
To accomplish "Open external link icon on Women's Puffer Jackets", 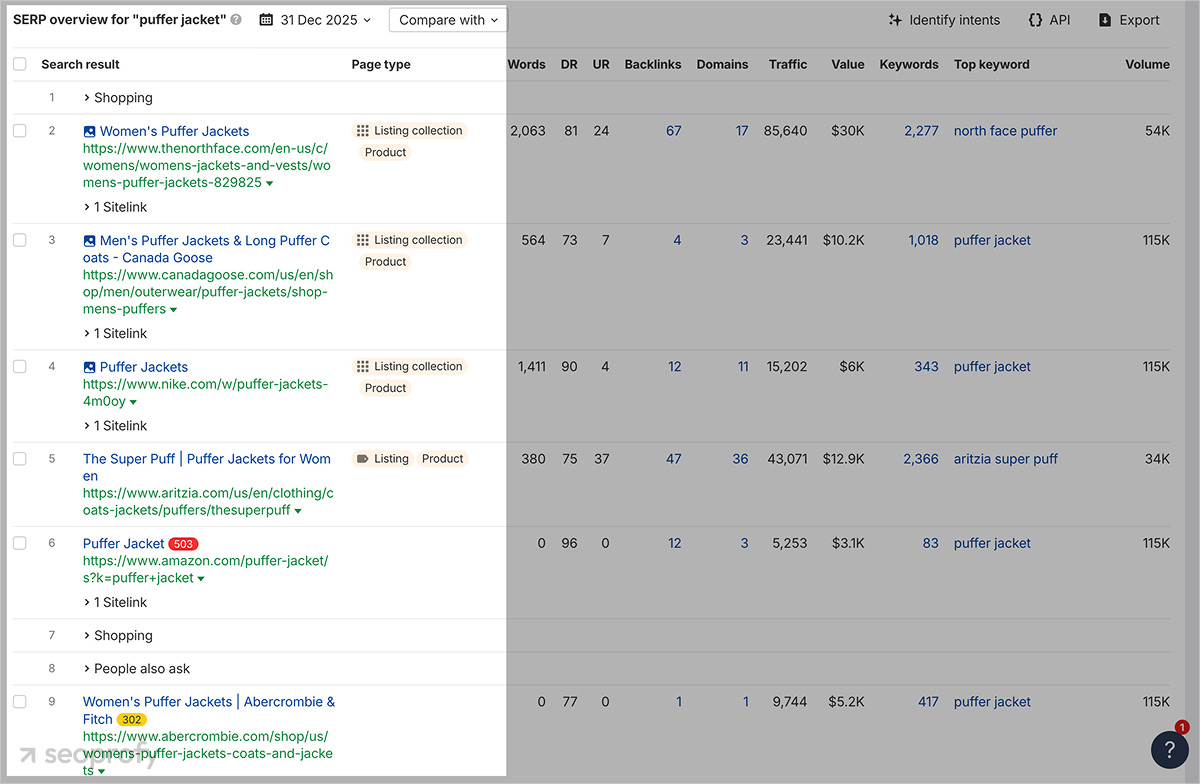I will coord(87,131).
